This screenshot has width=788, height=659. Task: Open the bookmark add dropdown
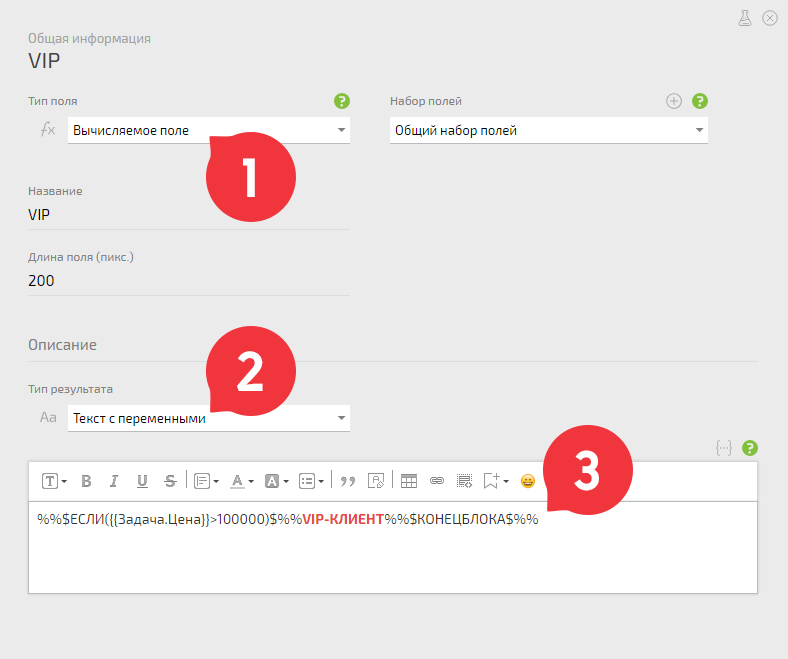(496, 481)
